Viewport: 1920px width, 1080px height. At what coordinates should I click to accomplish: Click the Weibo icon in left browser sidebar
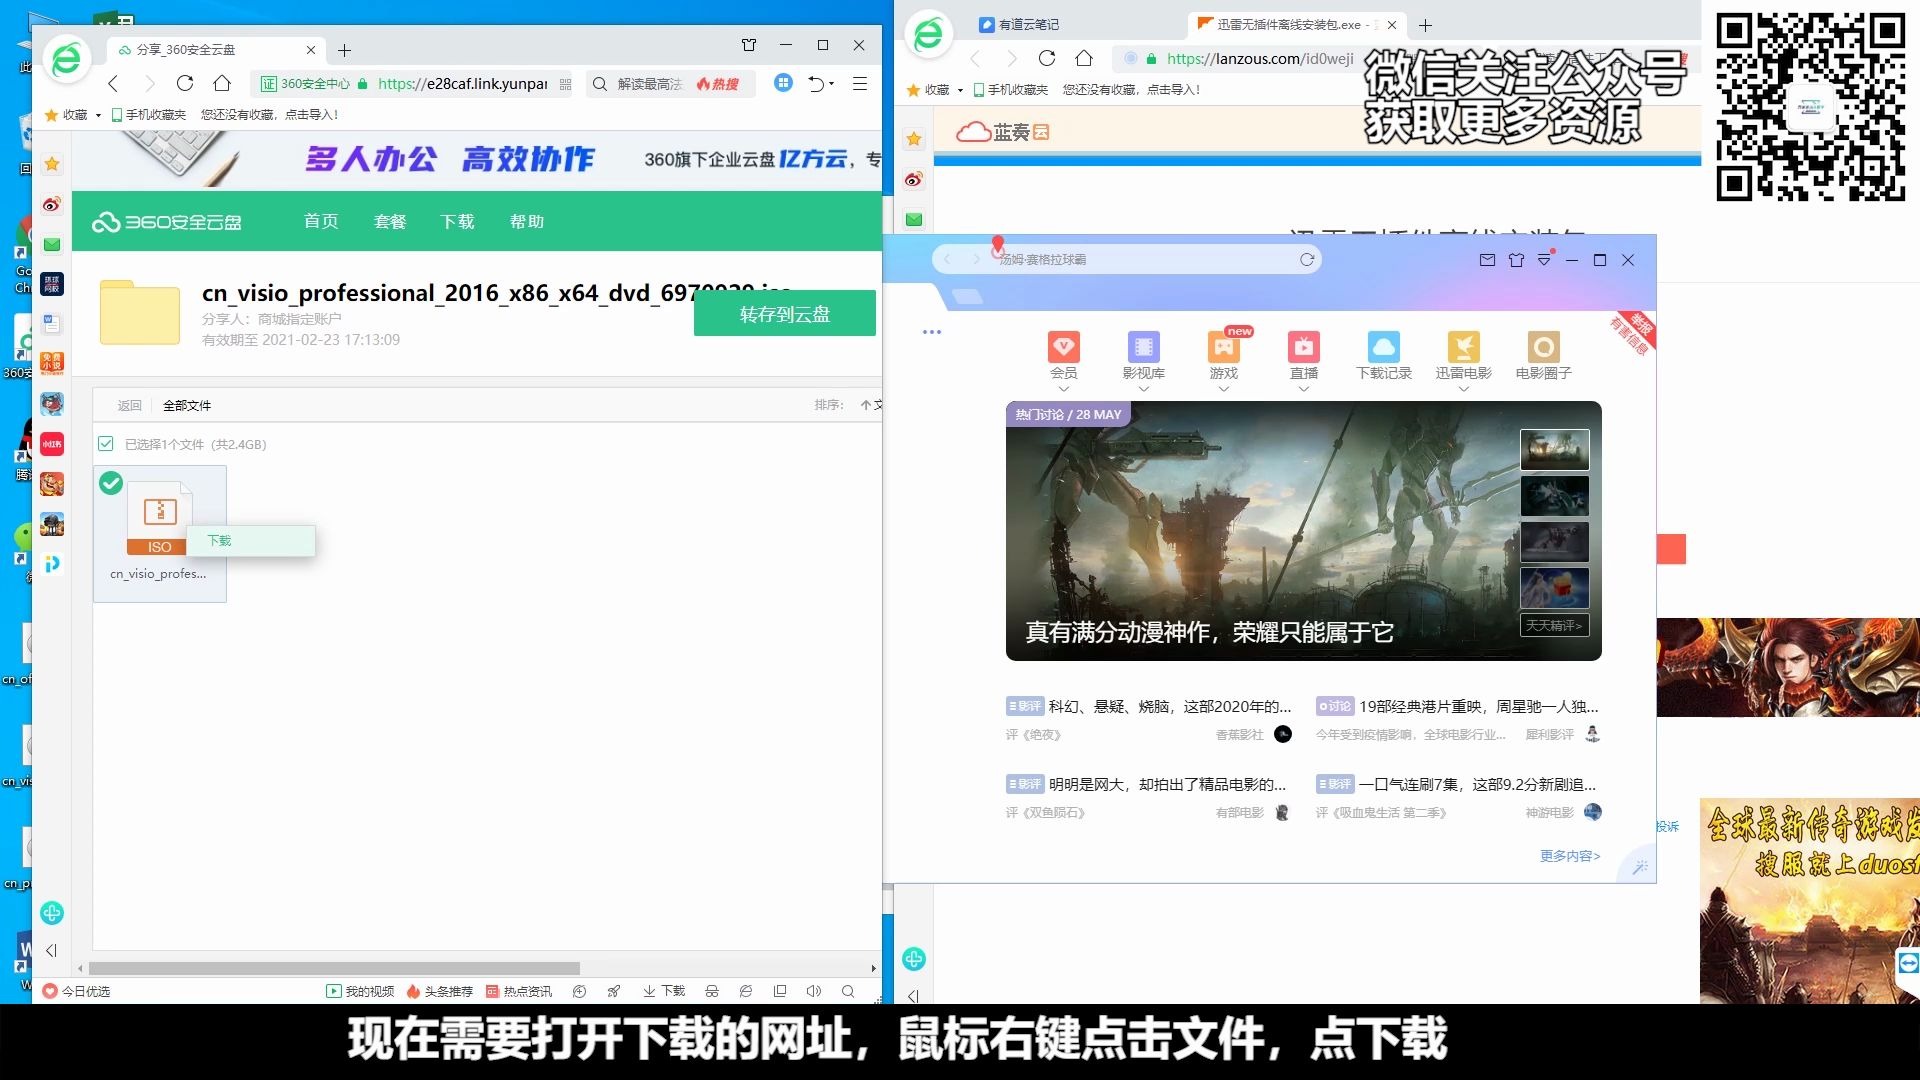point(52,204)
